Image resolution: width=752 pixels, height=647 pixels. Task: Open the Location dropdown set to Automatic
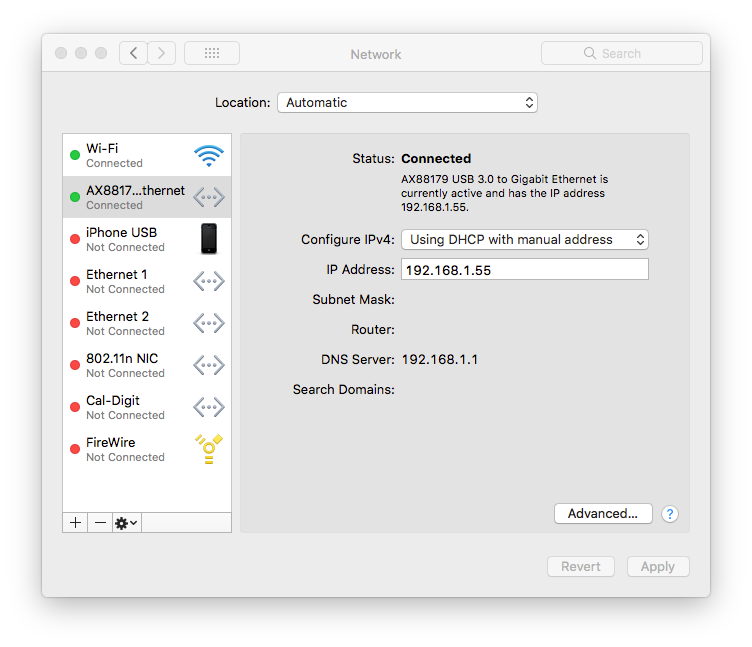coord(407,103)
